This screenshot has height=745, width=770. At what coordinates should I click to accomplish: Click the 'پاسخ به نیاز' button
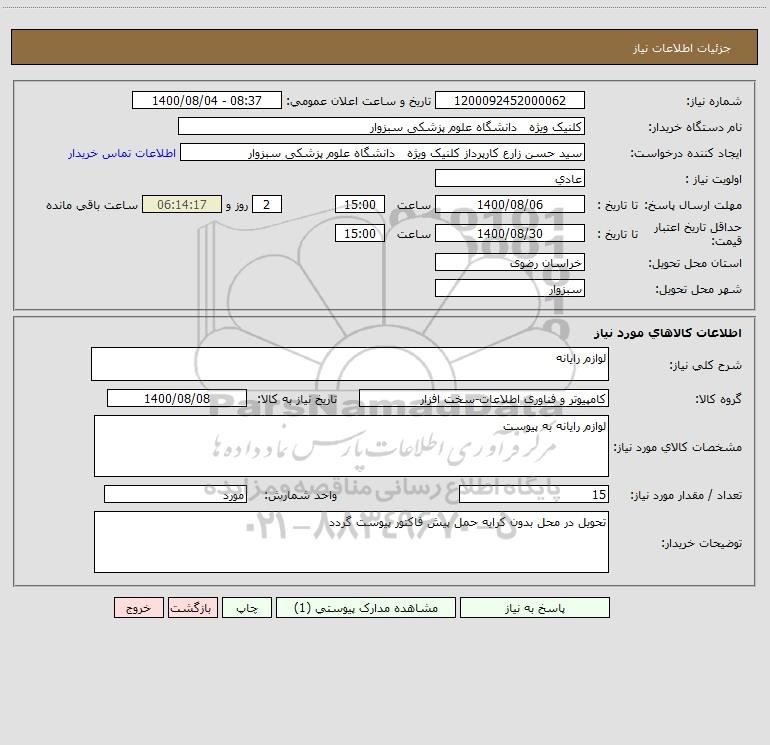(x=534, y=607)
